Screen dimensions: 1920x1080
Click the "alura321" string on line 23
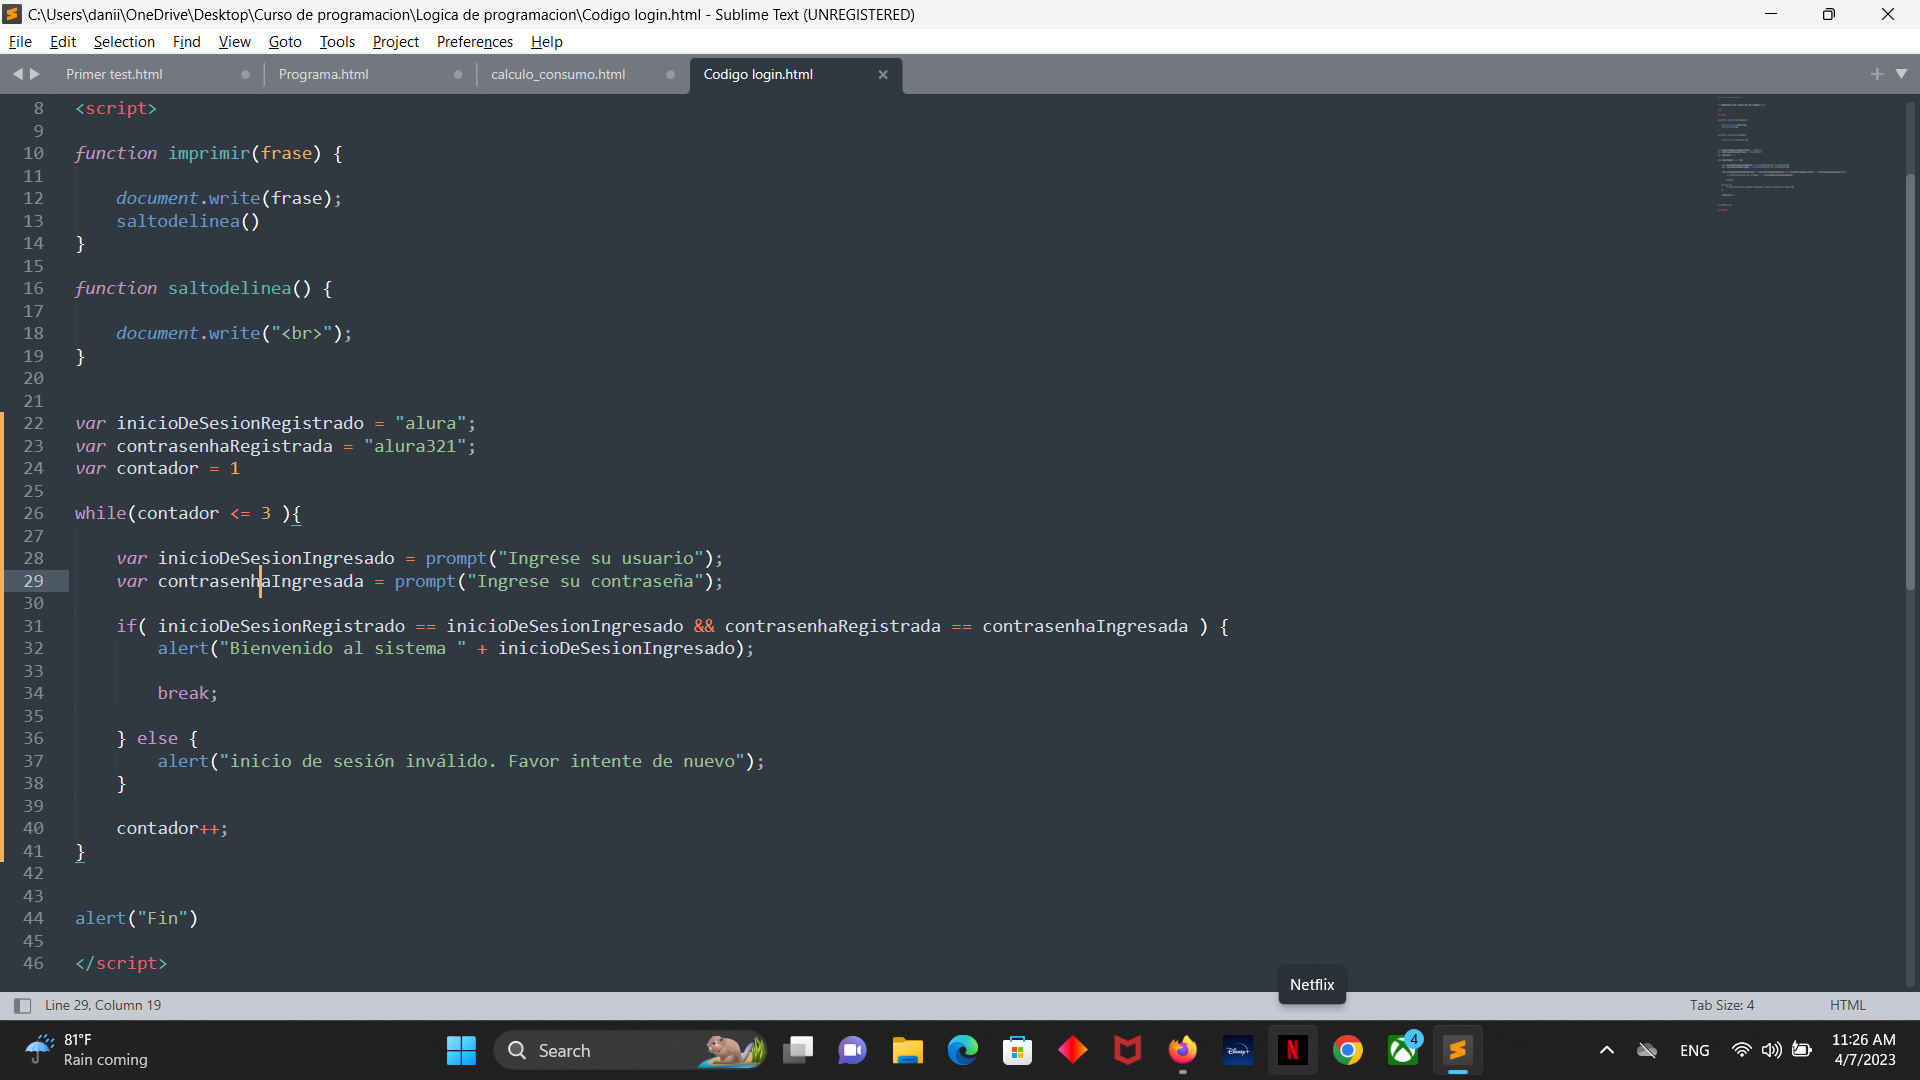click(415, 446)
